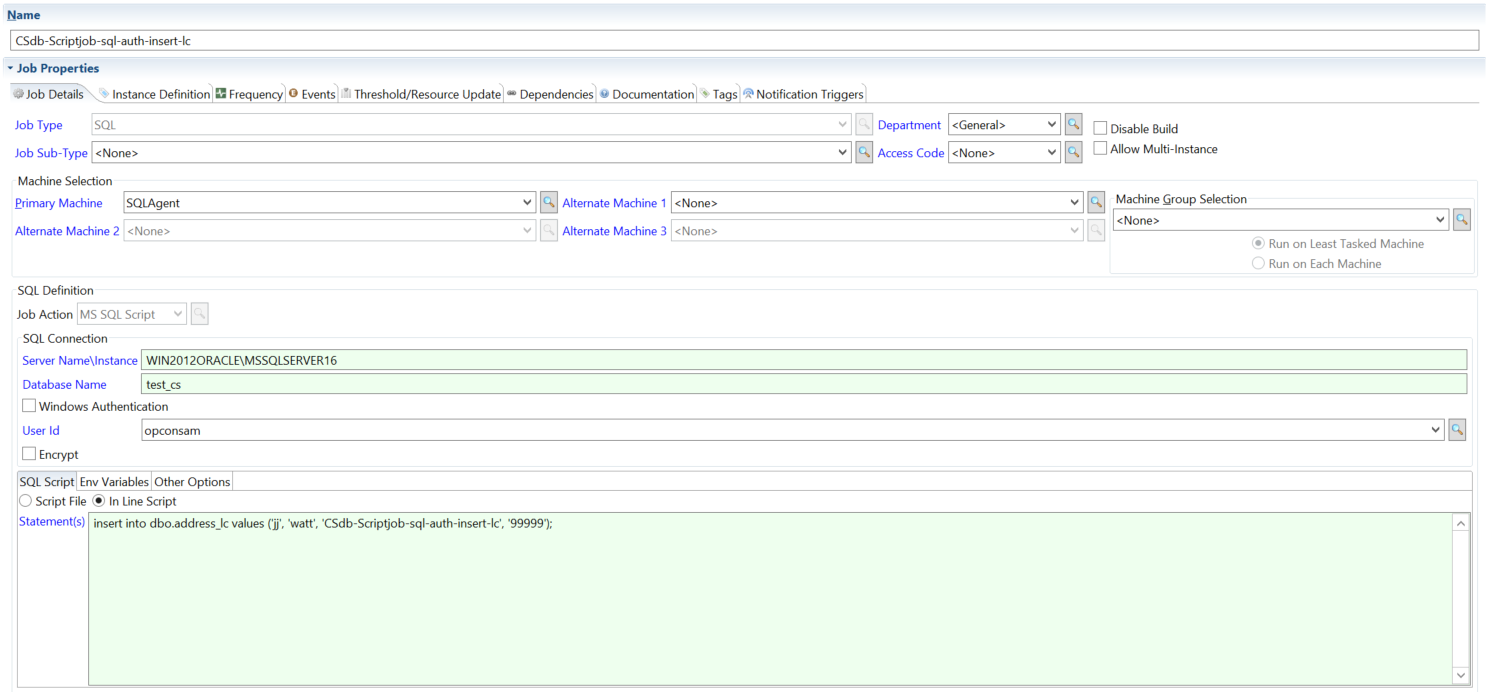
Task: Click into the job Name field
Action: (x=744, y=41)
